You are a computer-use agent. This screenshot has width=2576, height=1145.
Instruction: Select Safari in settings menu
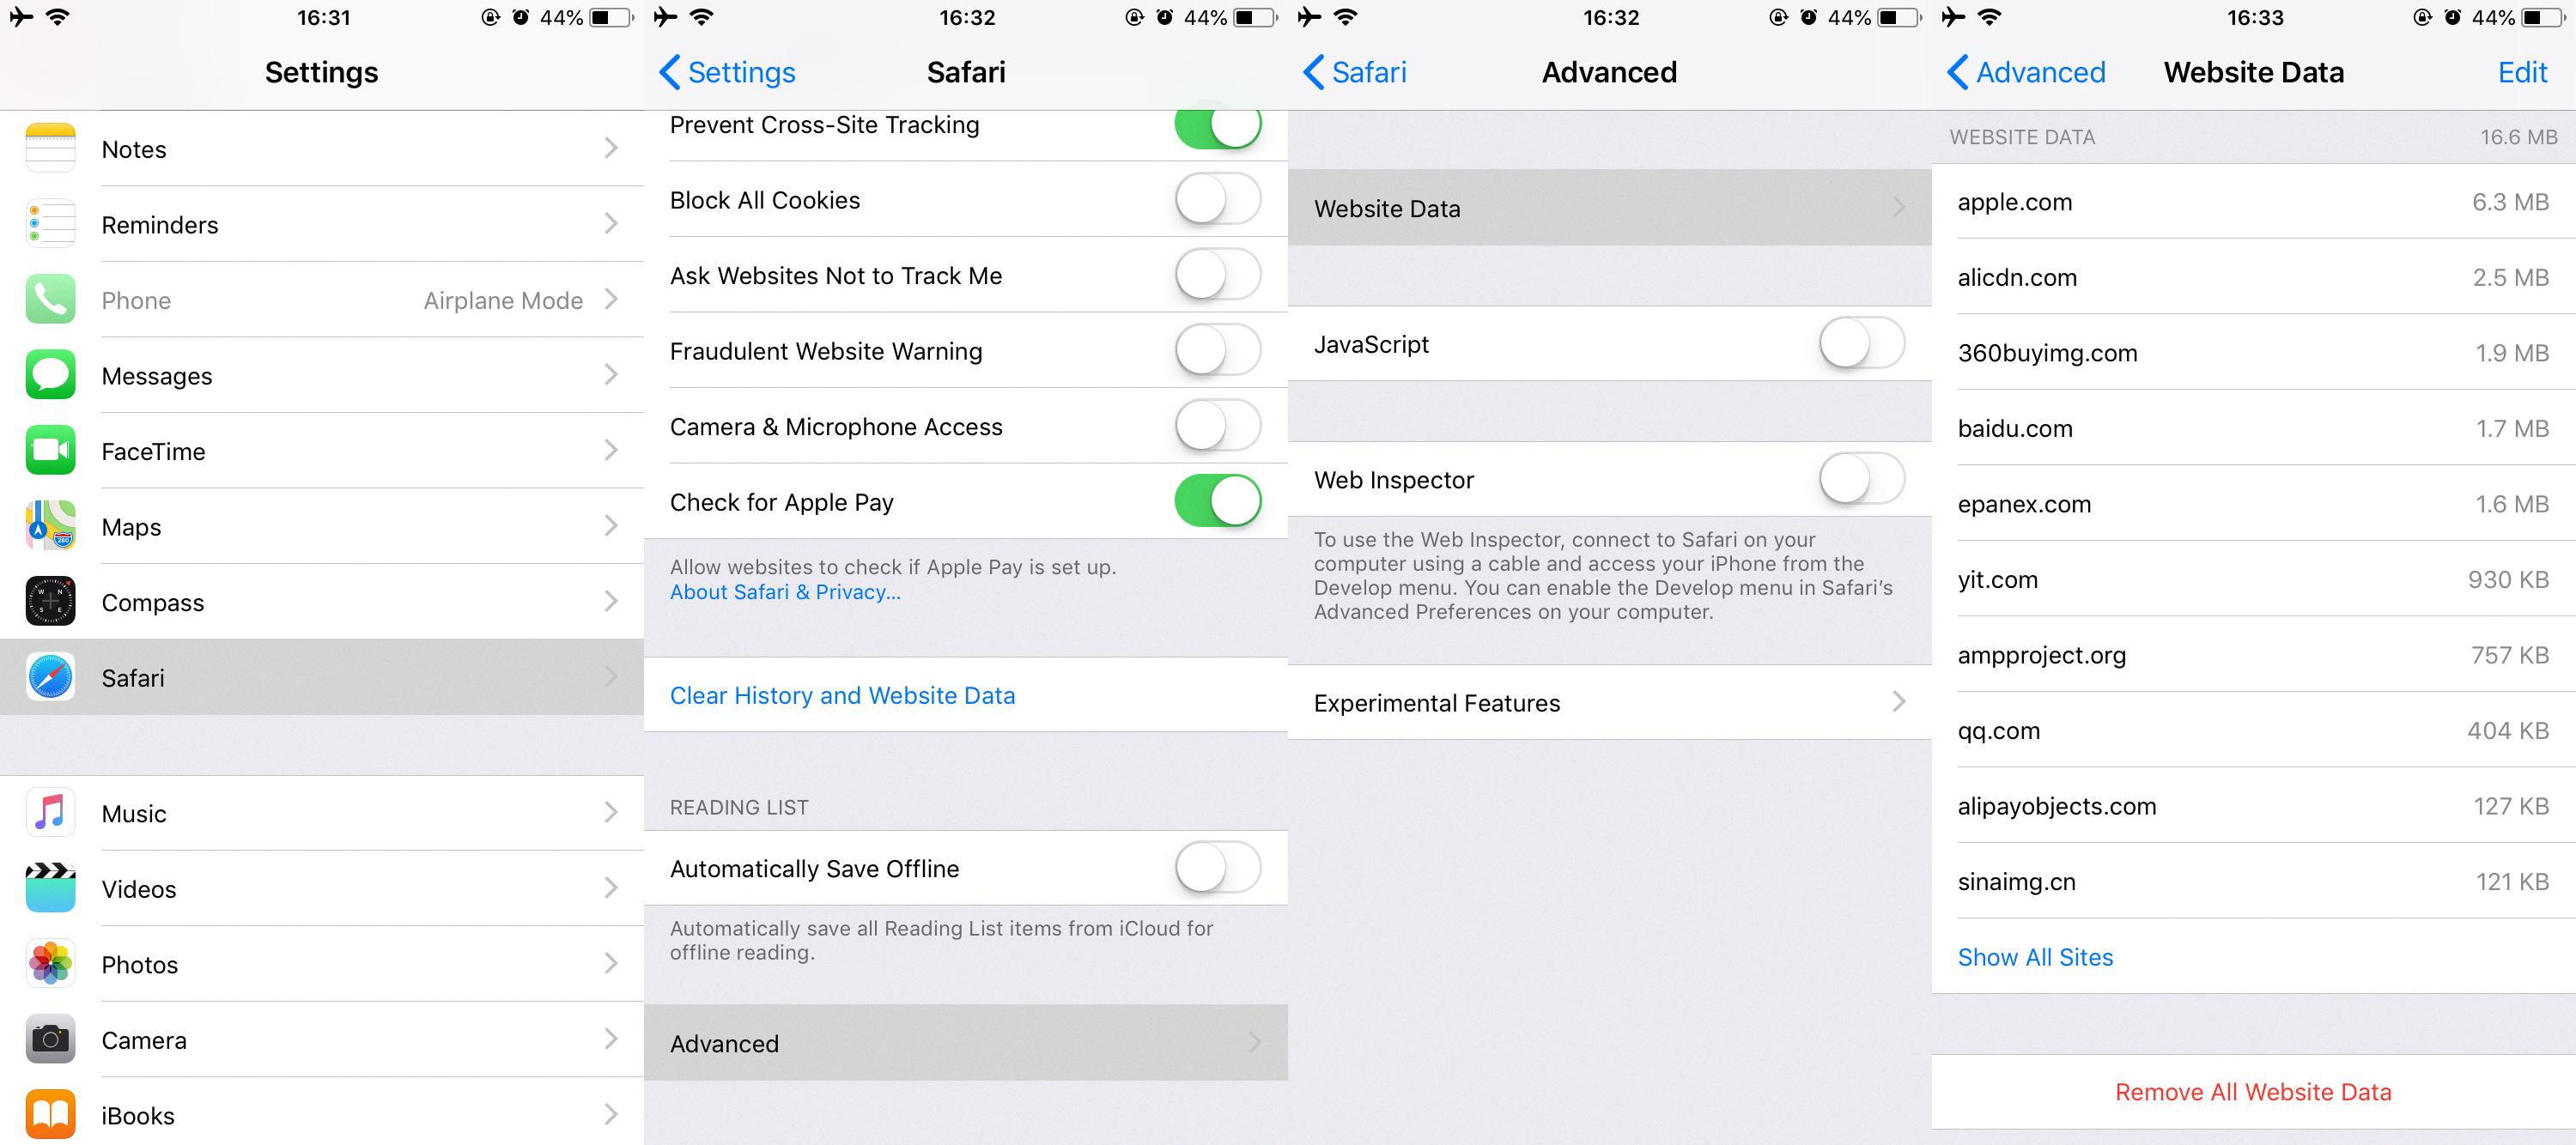click(x=322, y=677)
